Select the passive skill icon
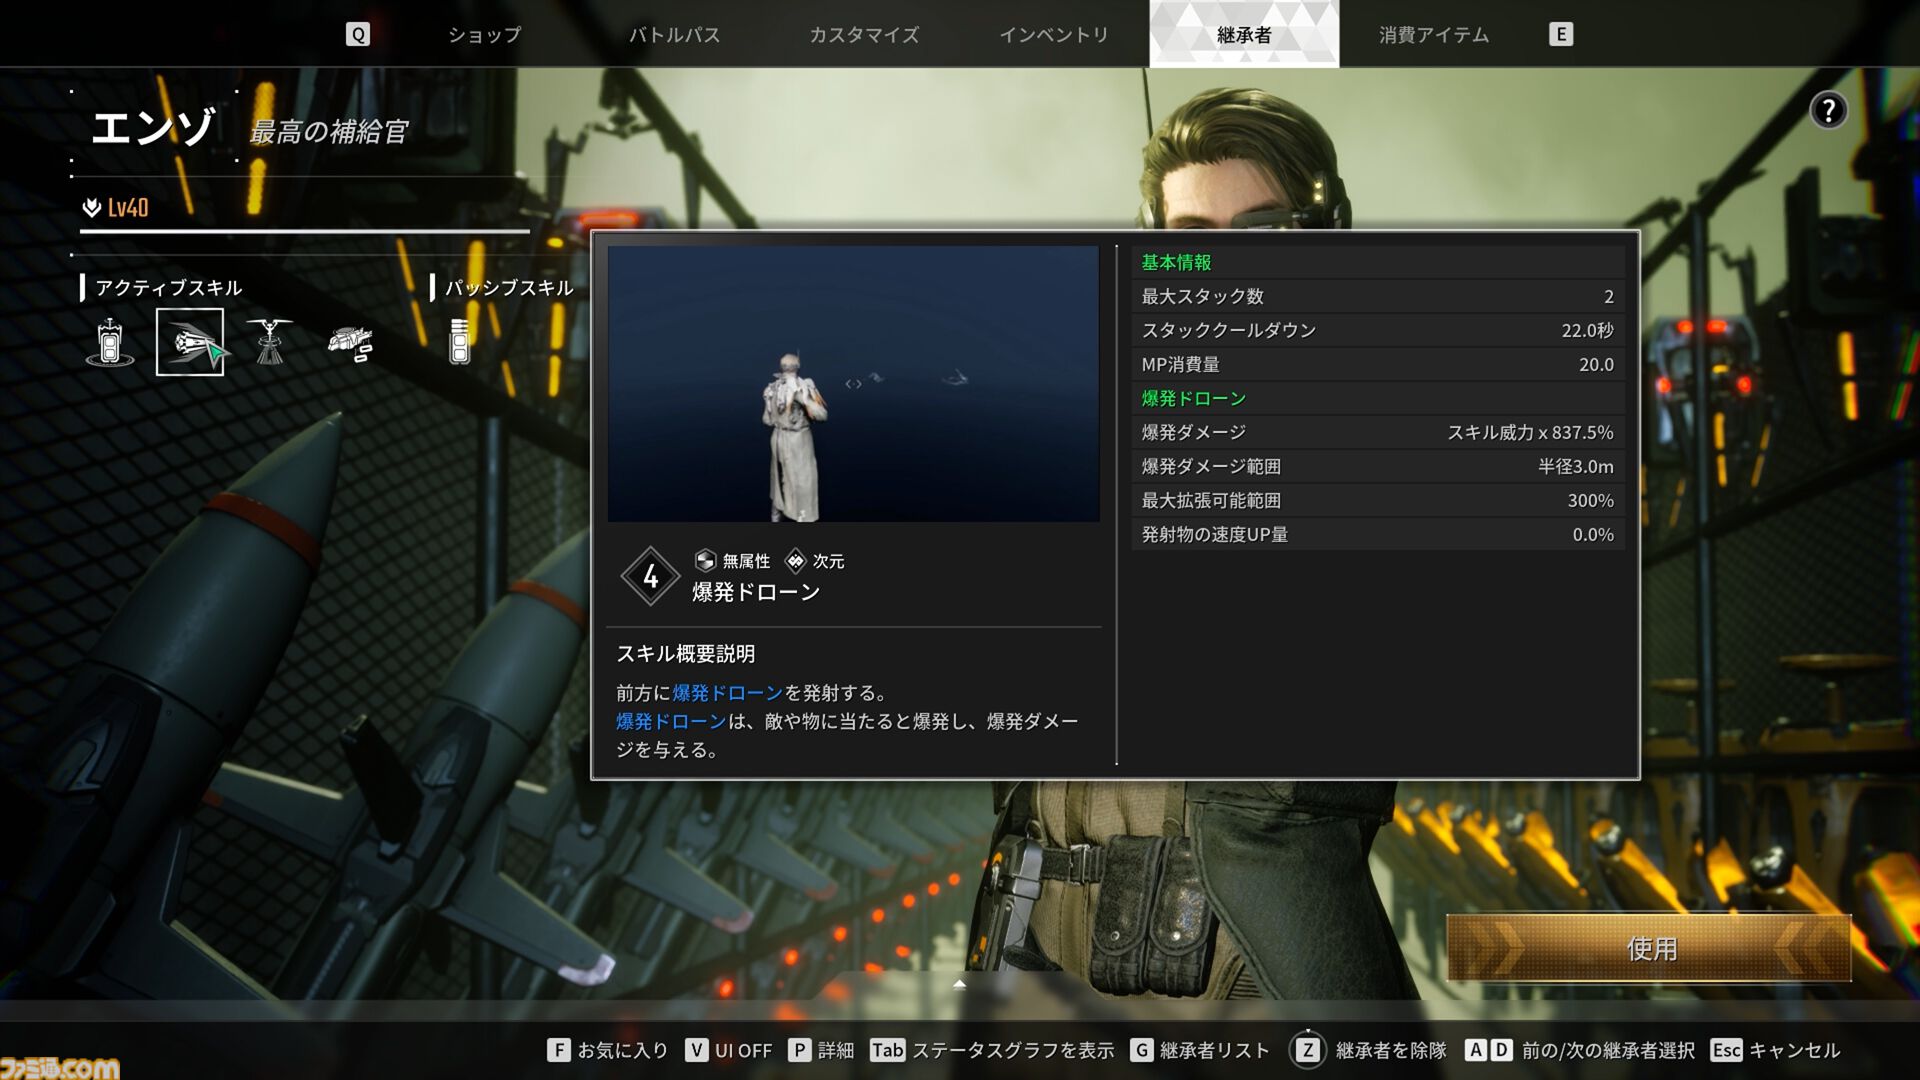The height and width of the screenshot is (1080, 1920). [x=460, y=342]
